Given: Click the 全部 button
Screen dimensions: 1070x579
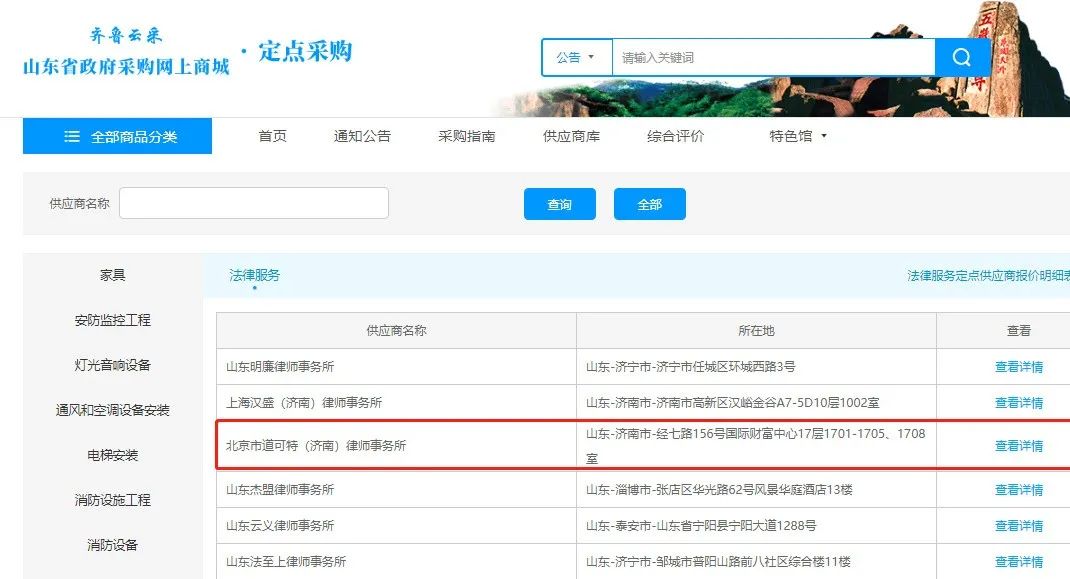Looking at the screenshot, I should coord(650,203).
